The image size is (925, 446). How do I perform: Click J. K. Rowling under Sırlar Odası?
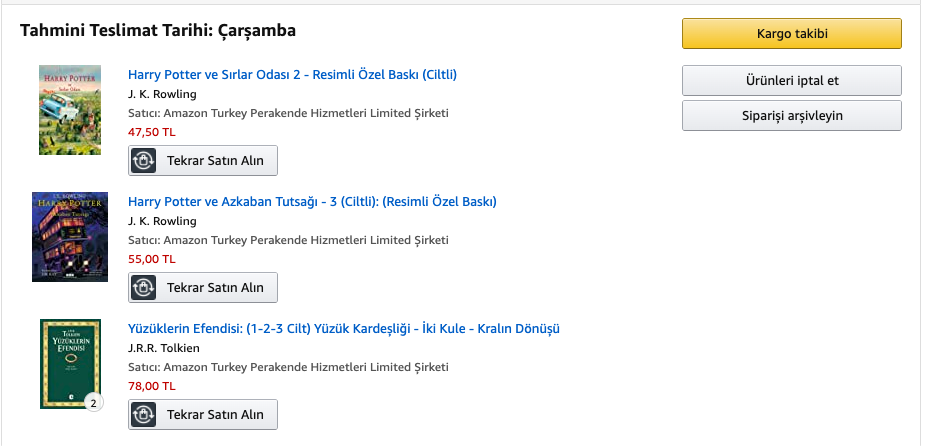(163, 94)
